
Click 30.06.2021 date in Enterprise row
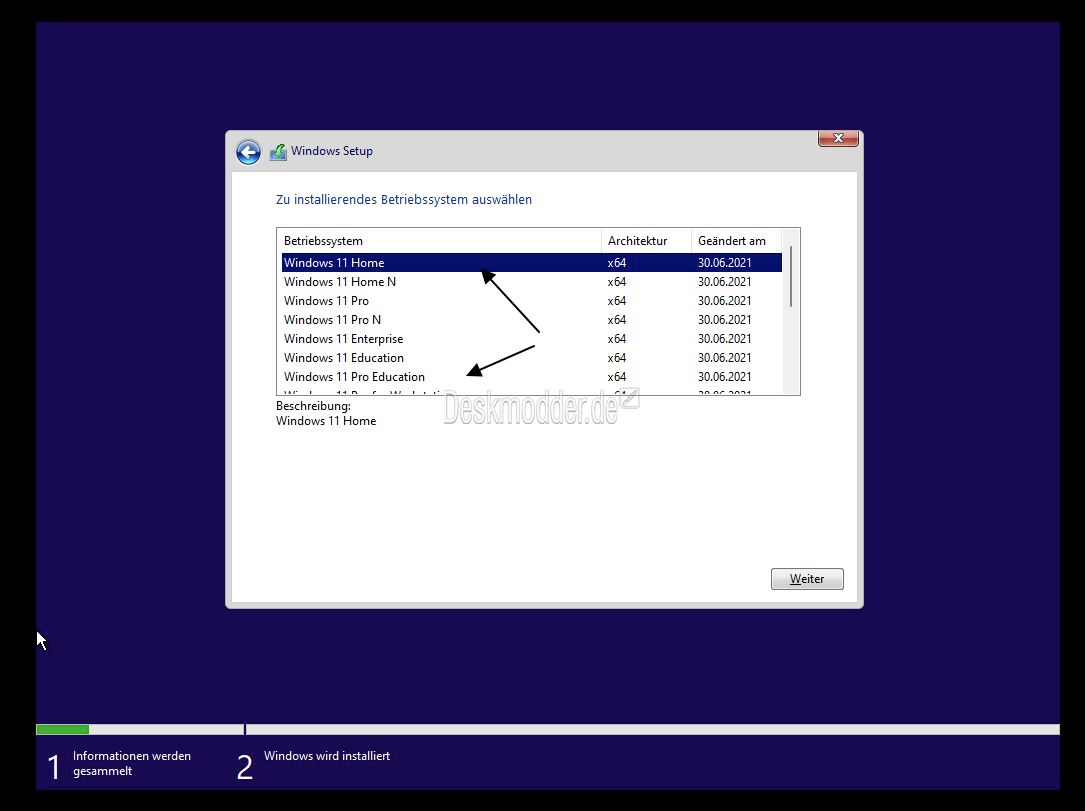(724, 339)
